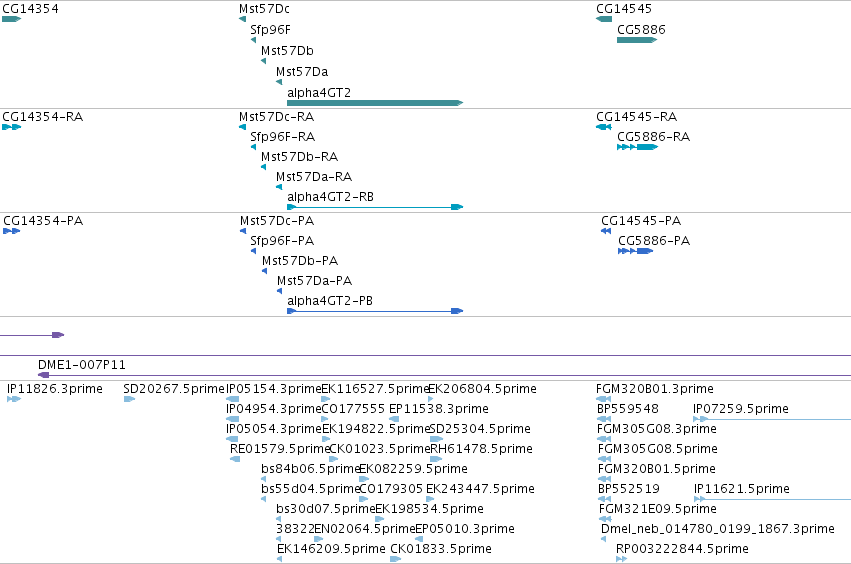Viewport: 851px width, 564px height.
Task: Select the Mst57Da gene glyph
Action: pos(279,82)
